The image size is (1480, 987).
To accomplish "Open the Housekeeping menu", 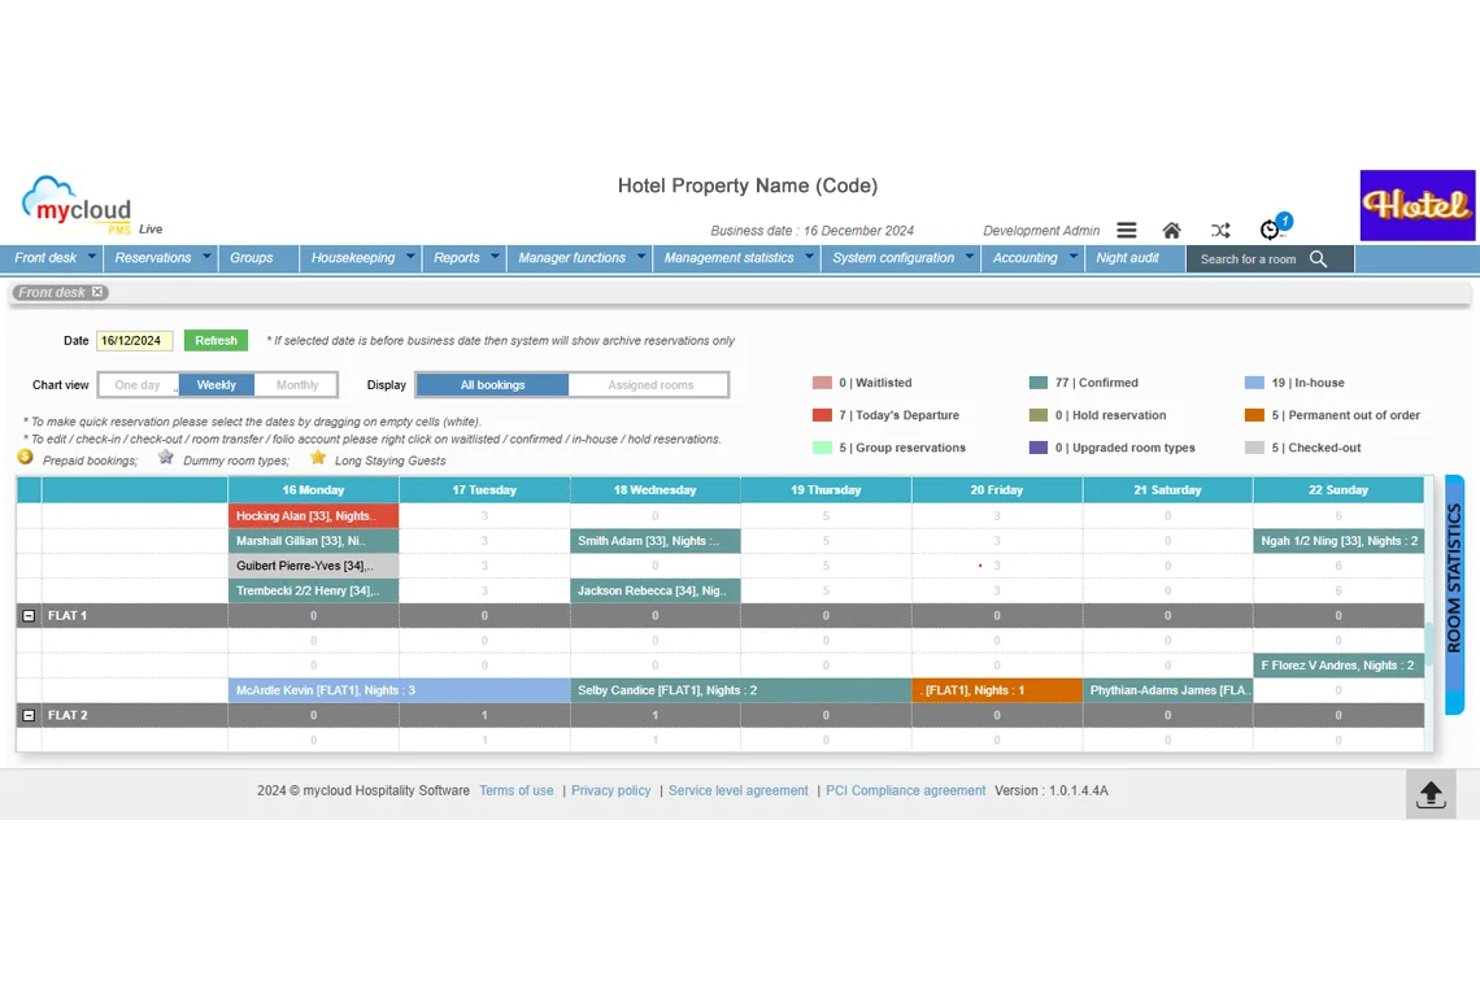I will coord(360,258).
